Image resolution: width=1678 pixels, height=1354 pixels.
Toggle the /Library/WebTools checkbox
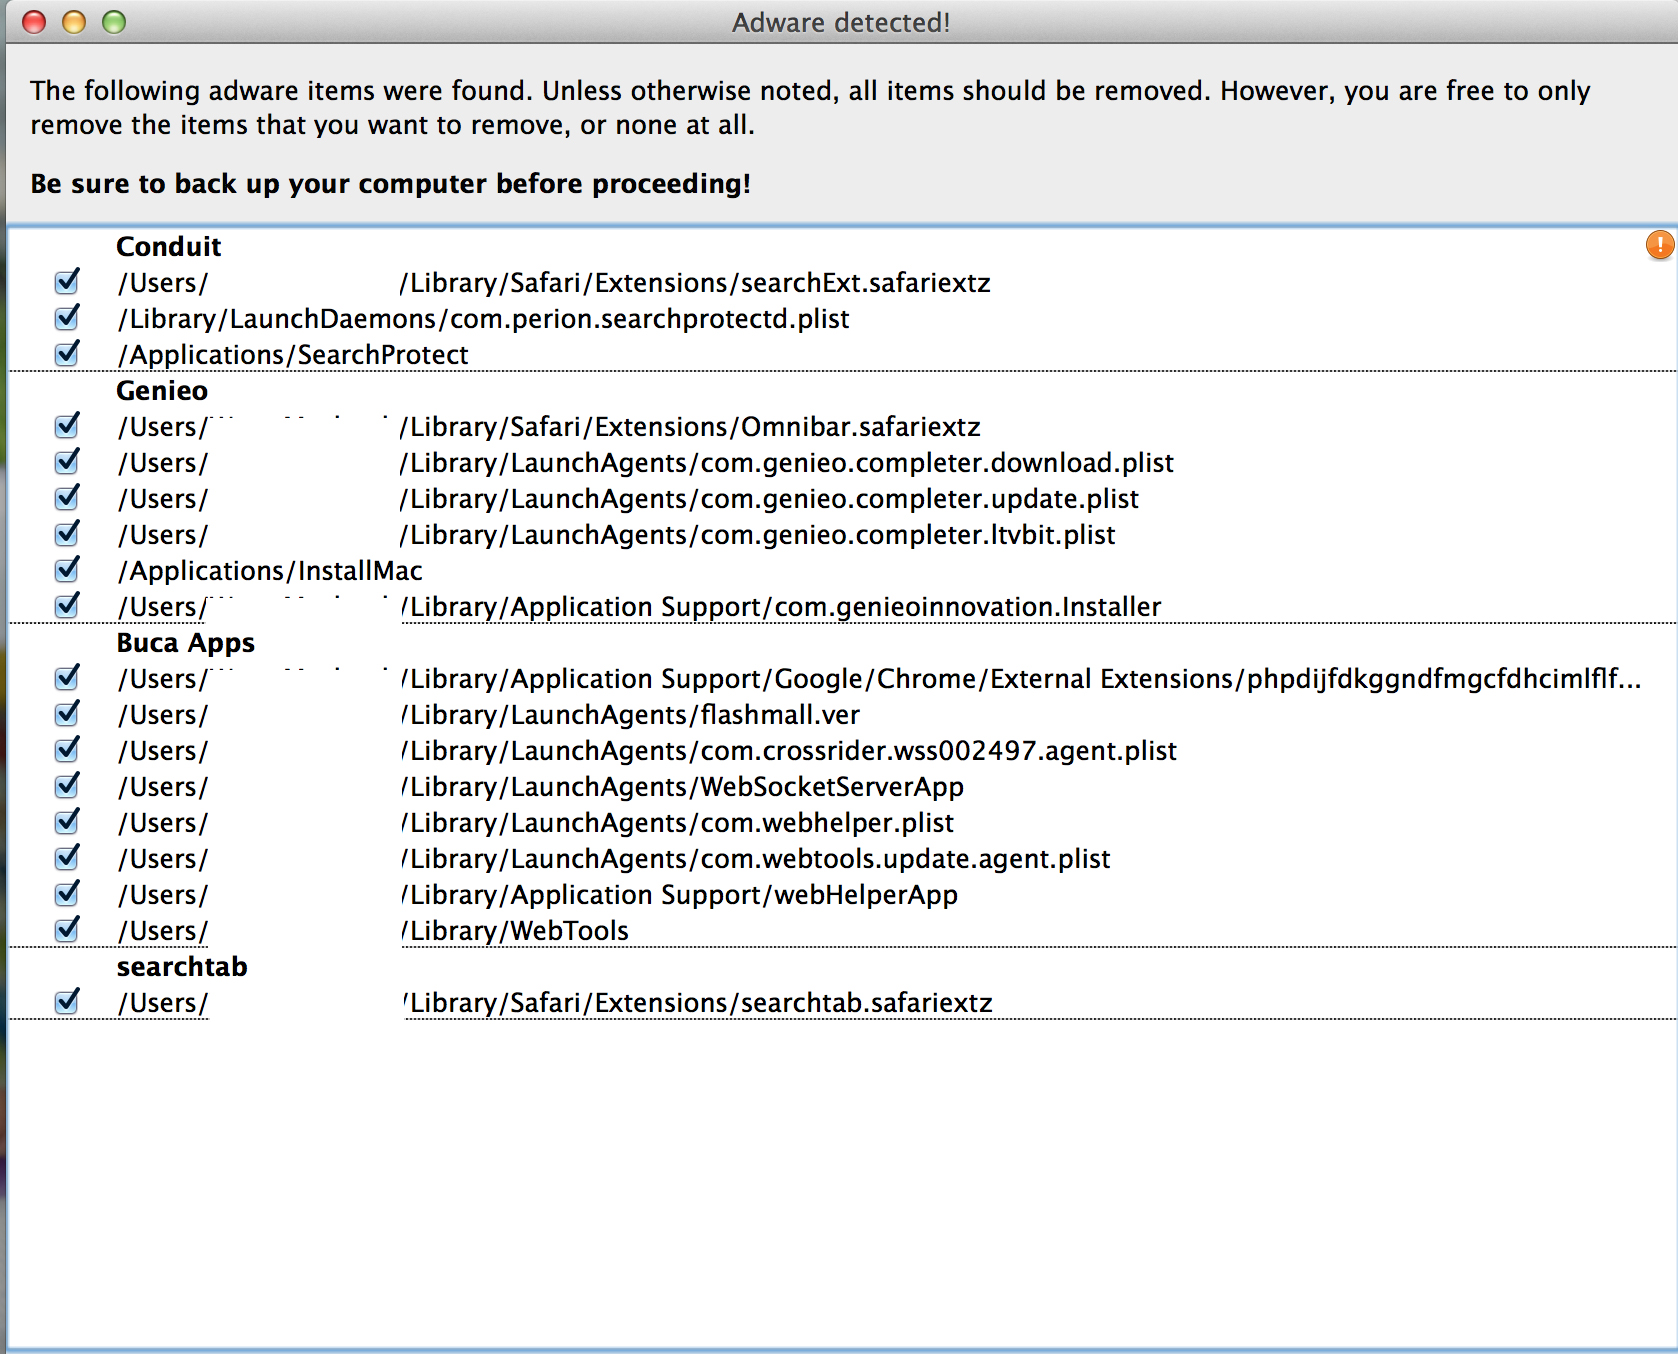click(67, 930)
